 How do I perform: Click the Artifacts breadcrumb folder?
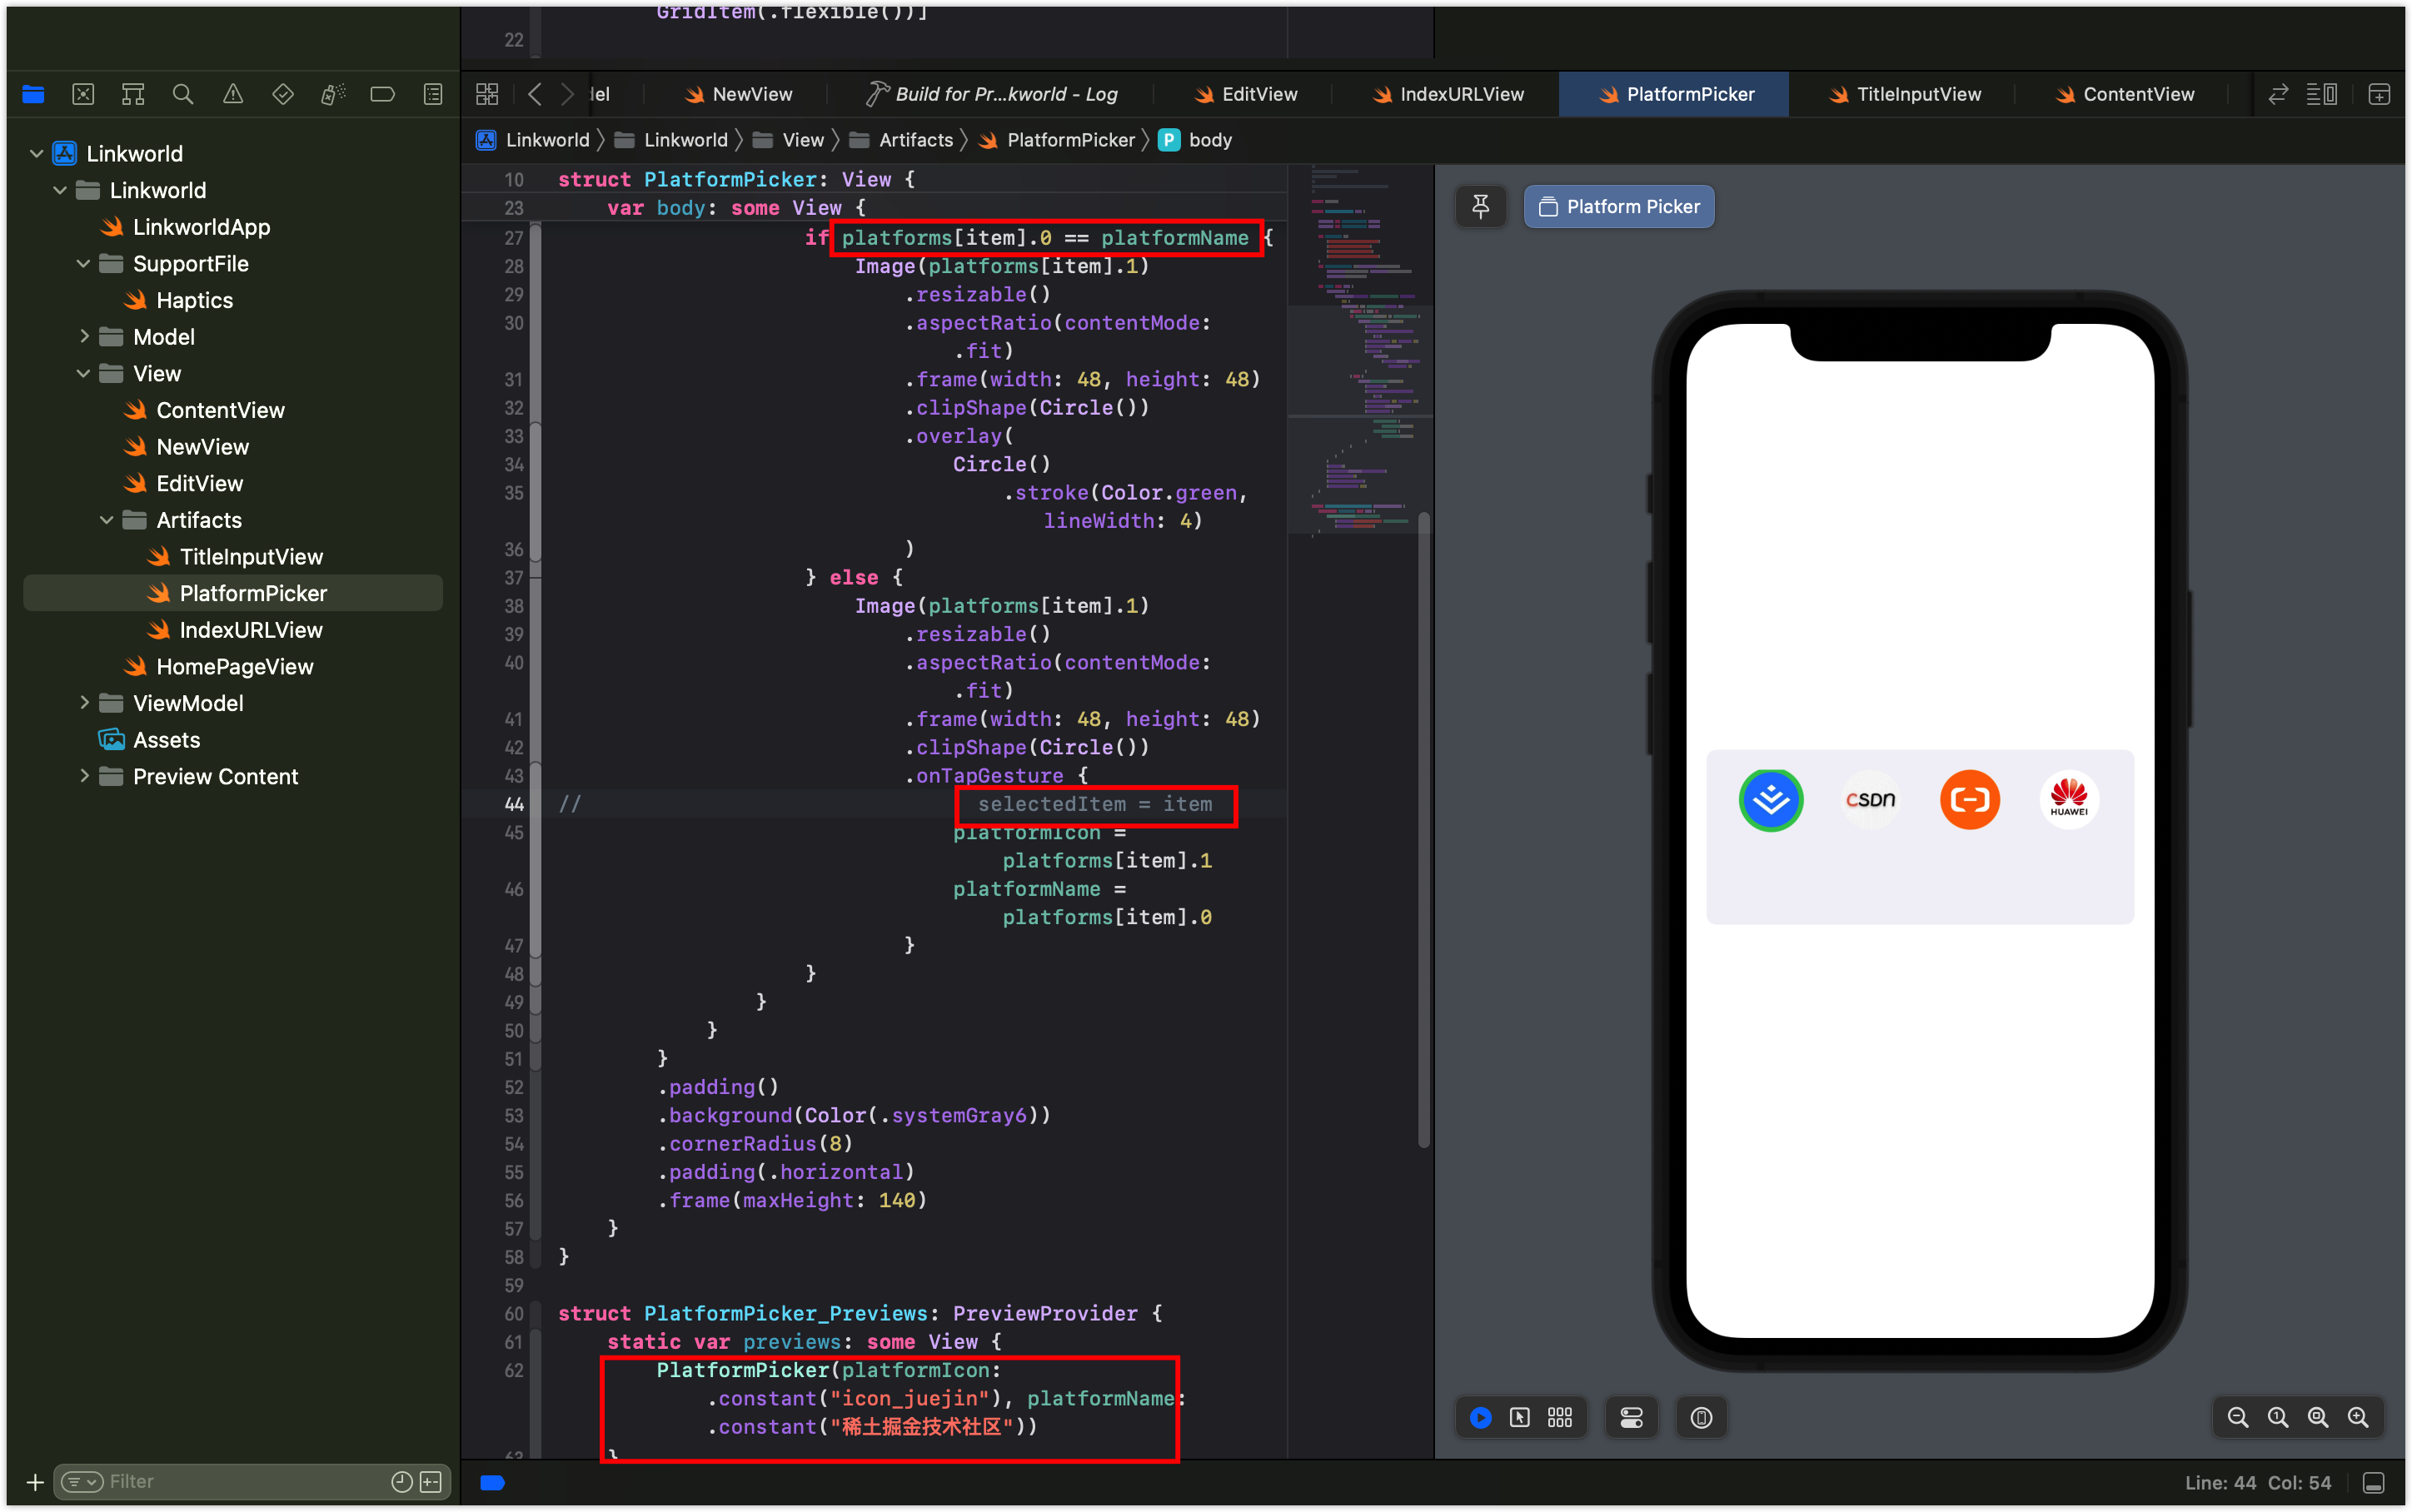(902, 140)
